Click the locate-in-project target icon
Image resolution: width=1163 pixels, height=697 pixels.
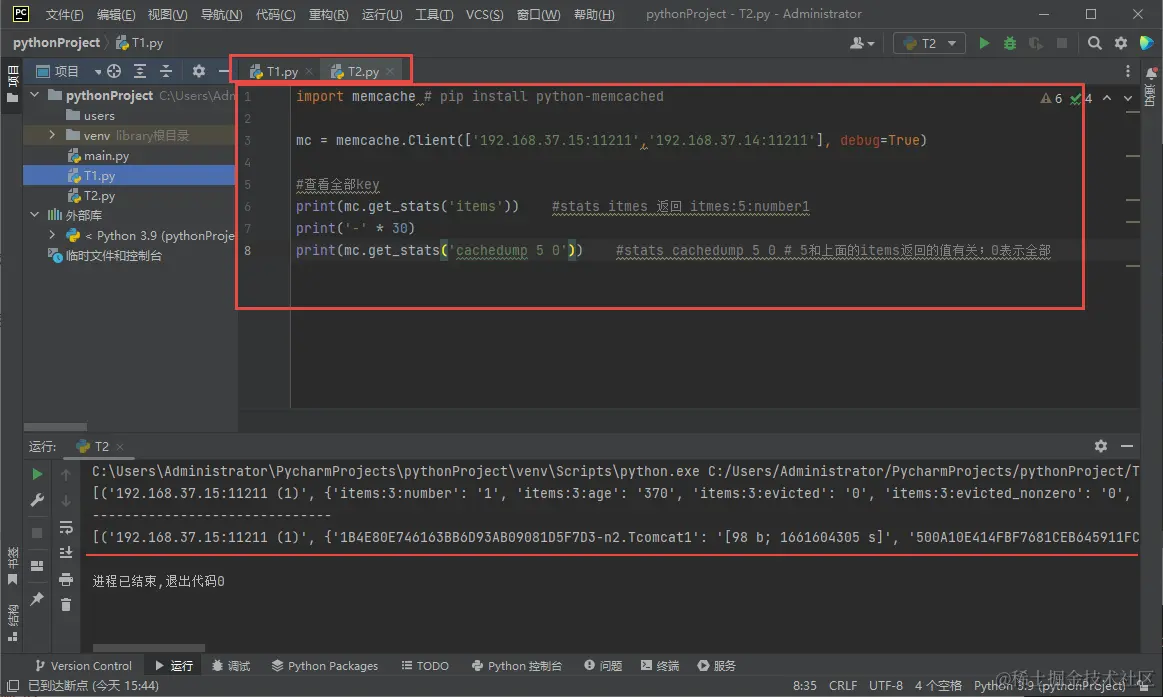point(113,71)
